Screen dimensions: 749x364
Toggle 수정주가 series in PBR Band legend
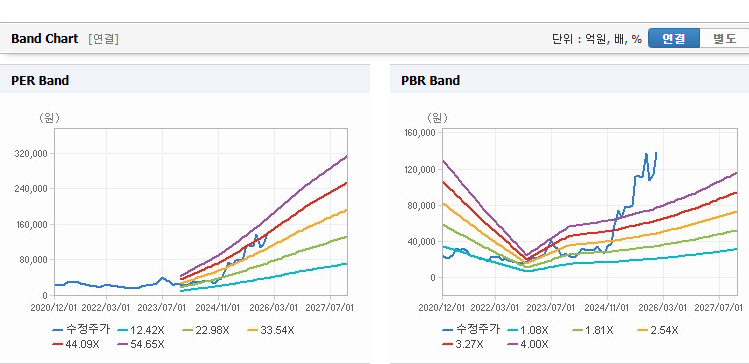471,330
